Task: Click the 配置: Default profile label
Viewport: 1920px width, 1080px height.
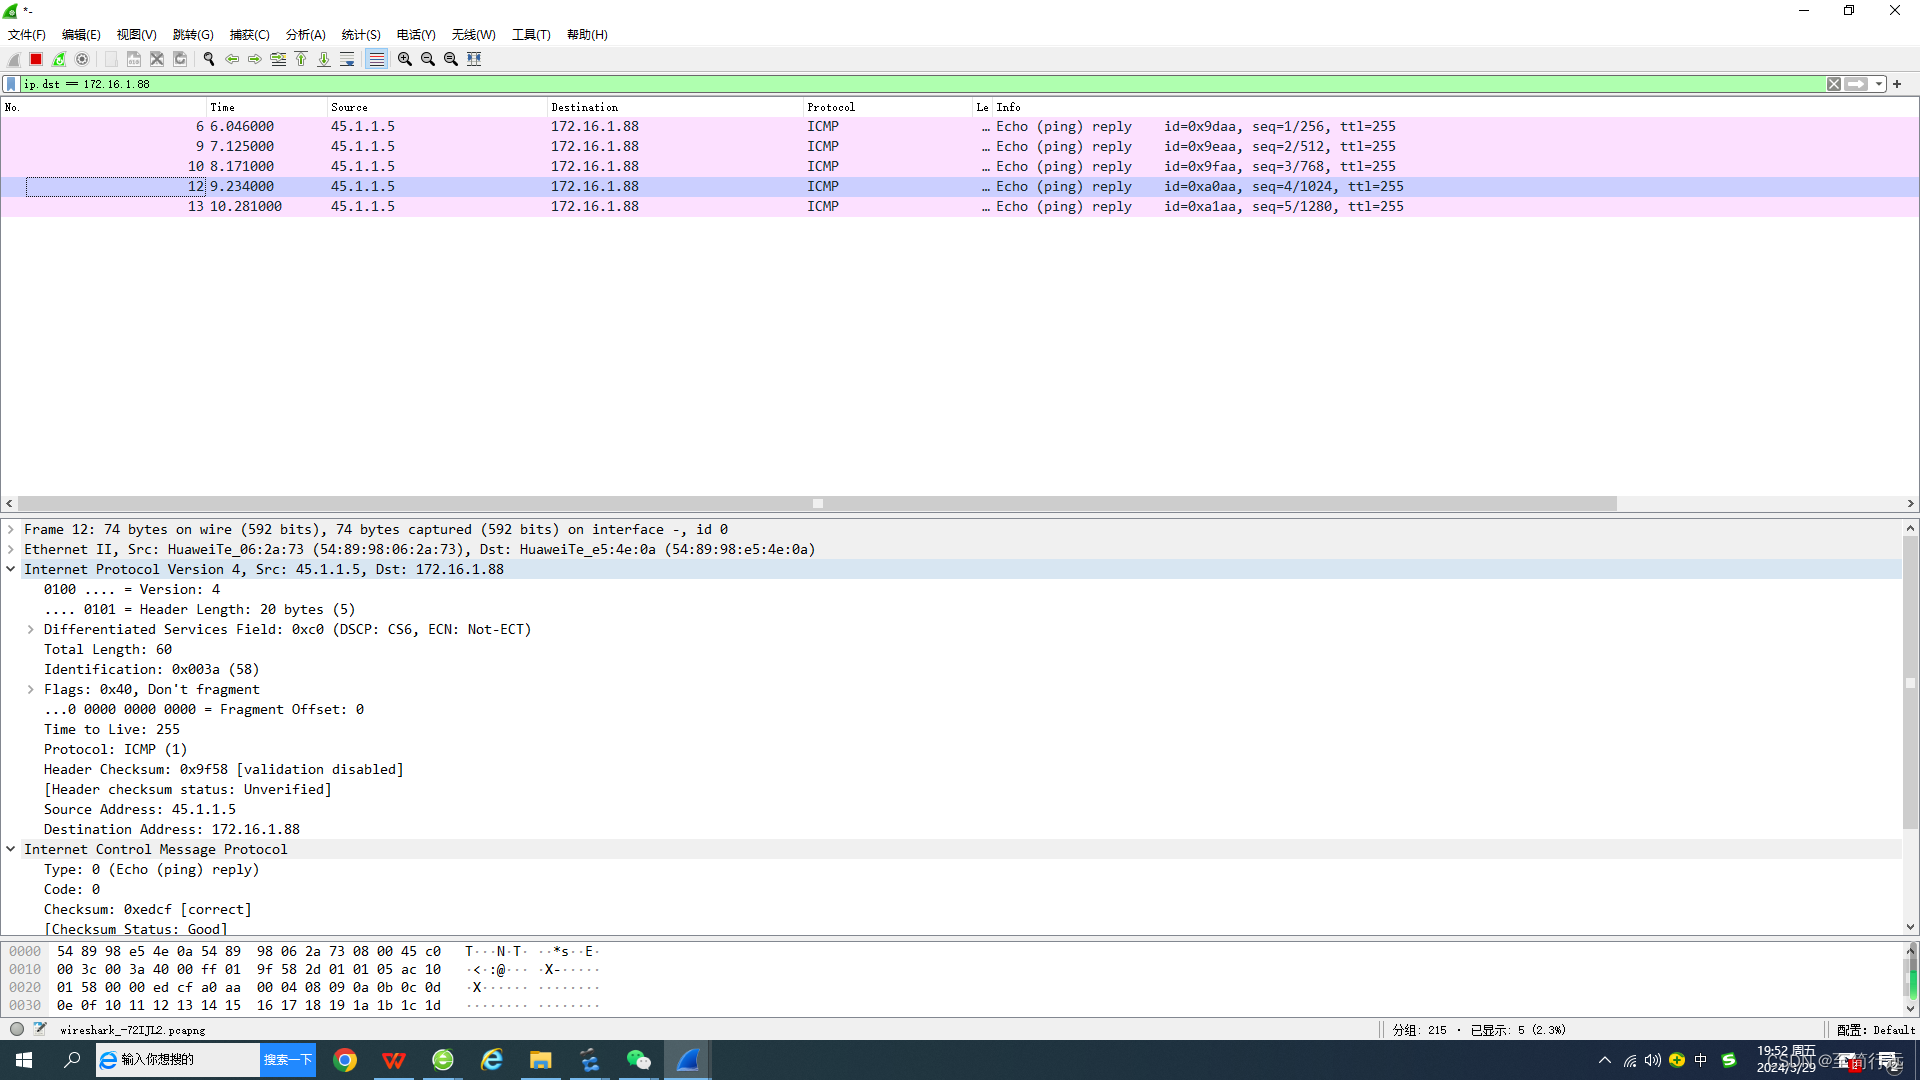Action: [1876, 1030]
